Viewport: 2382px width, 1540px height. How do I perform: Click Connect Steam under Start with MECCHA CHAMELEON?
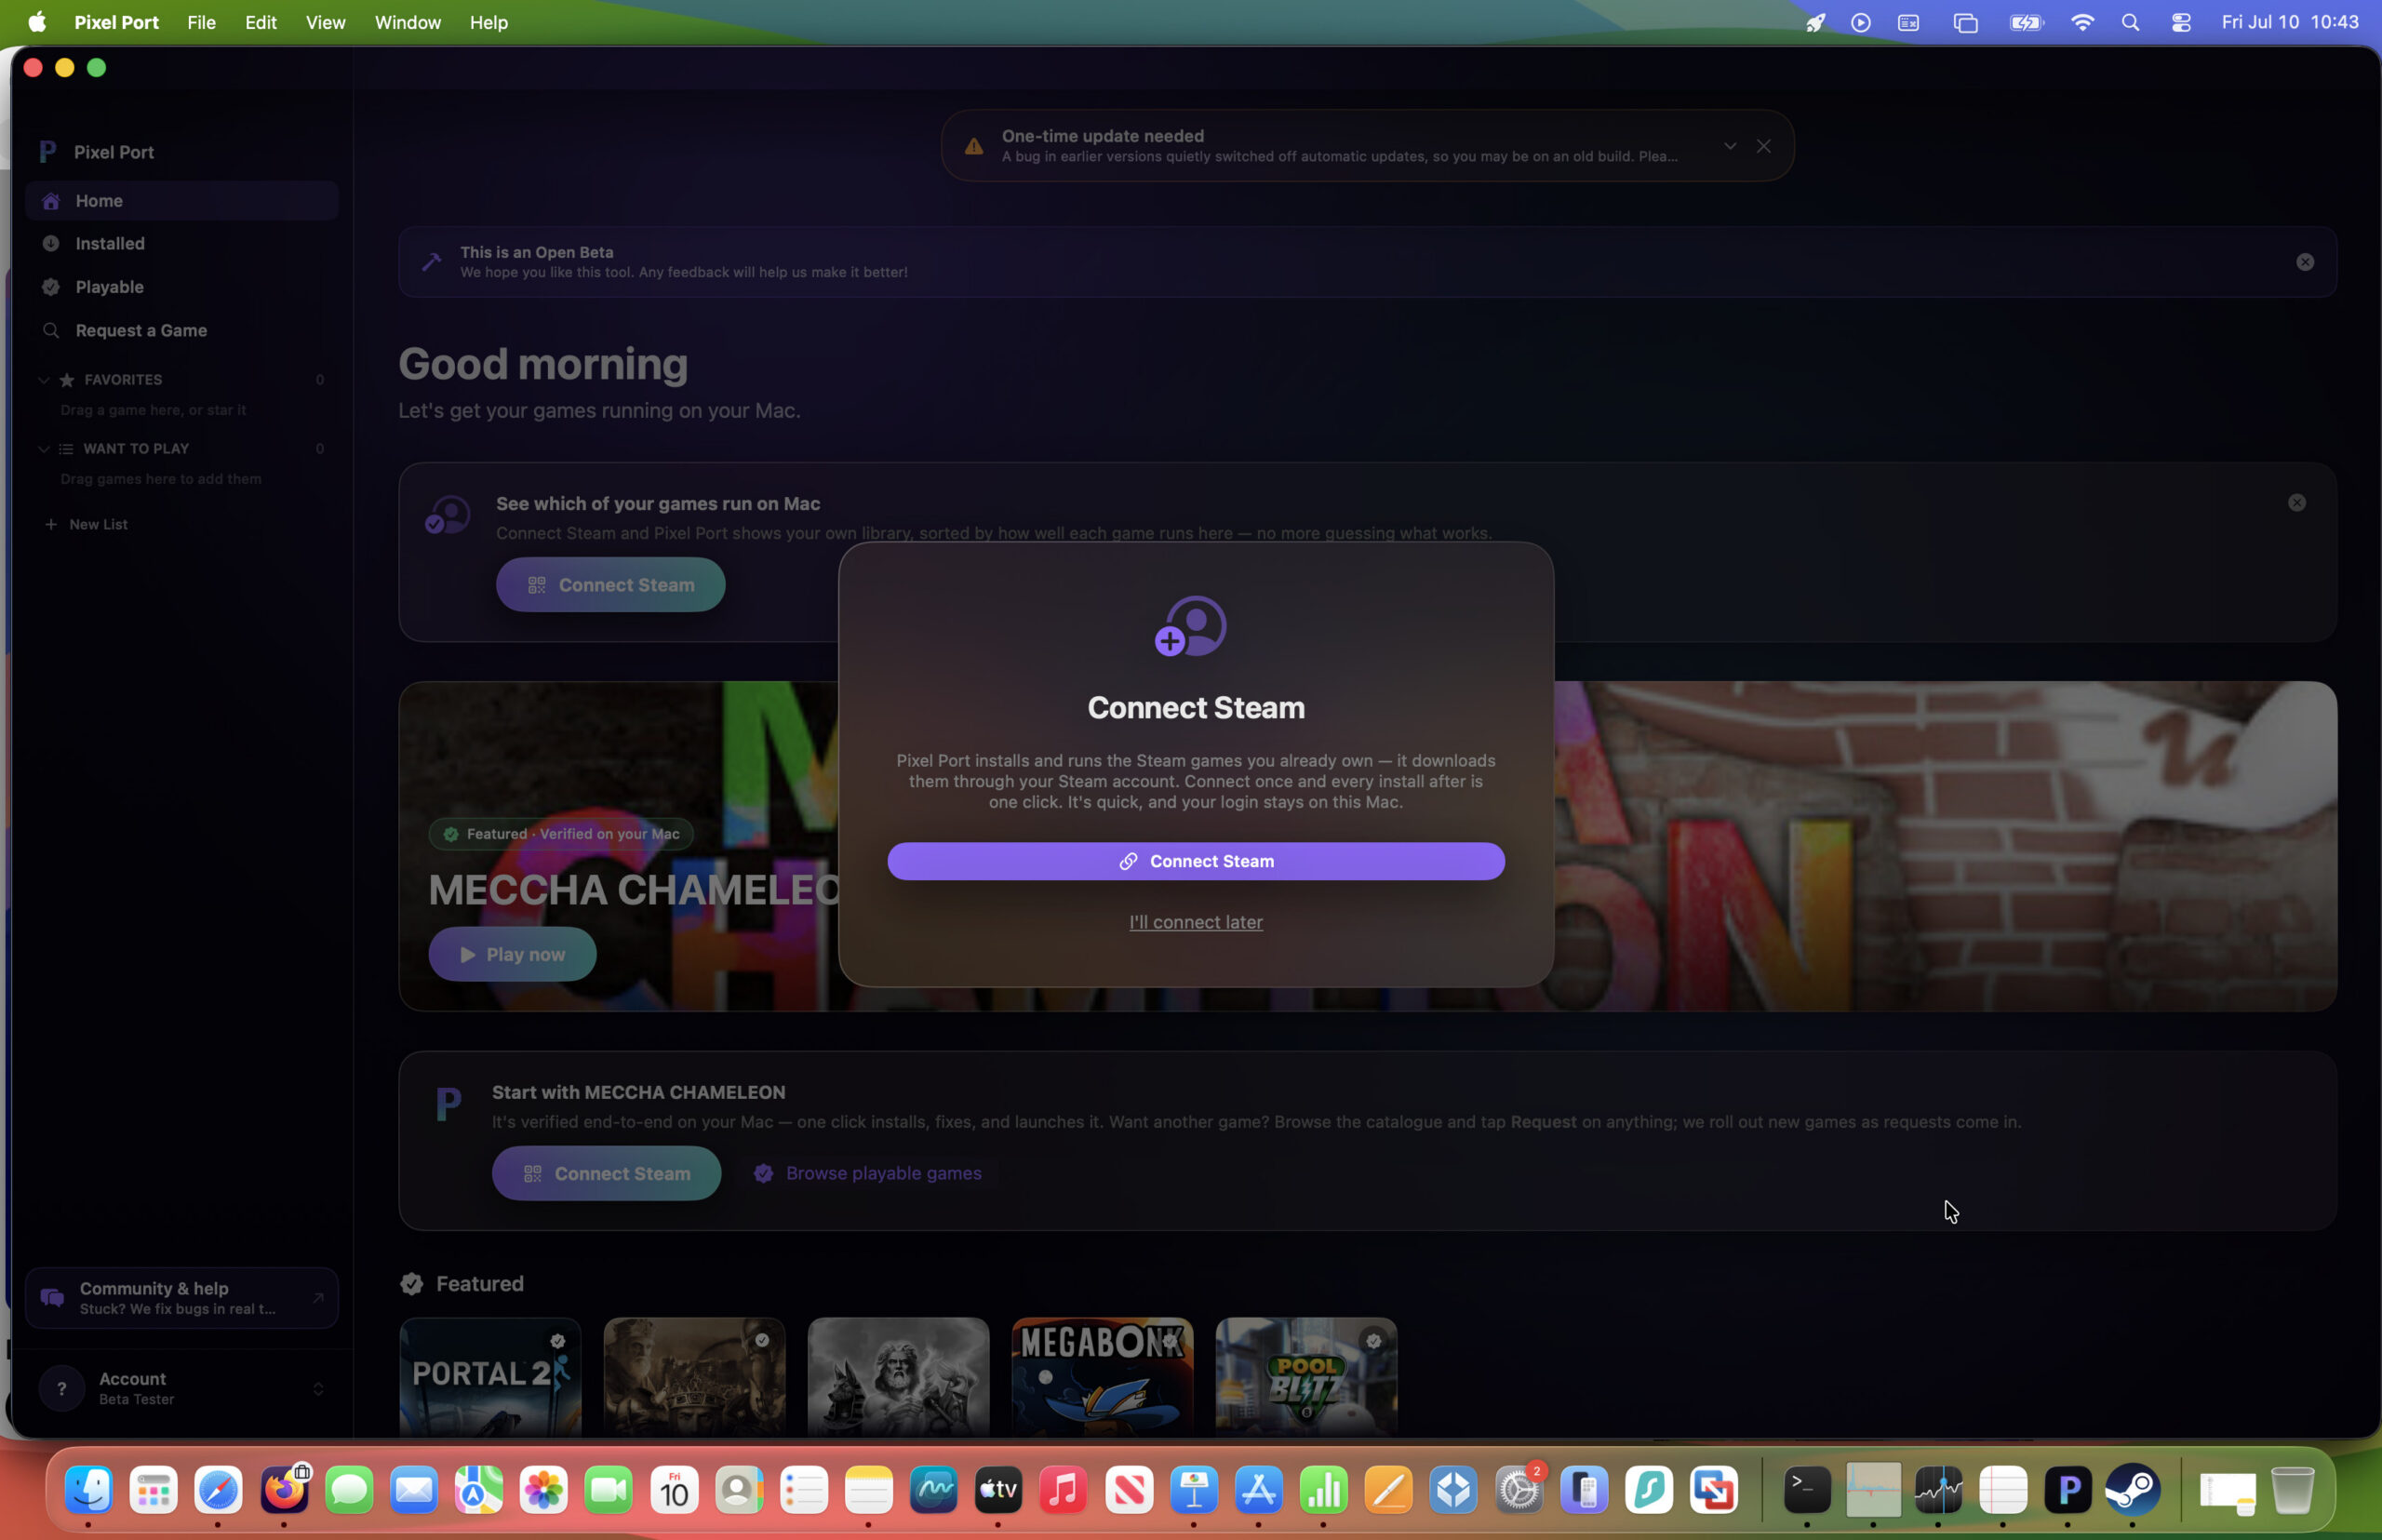click(x=606, y=1173)
